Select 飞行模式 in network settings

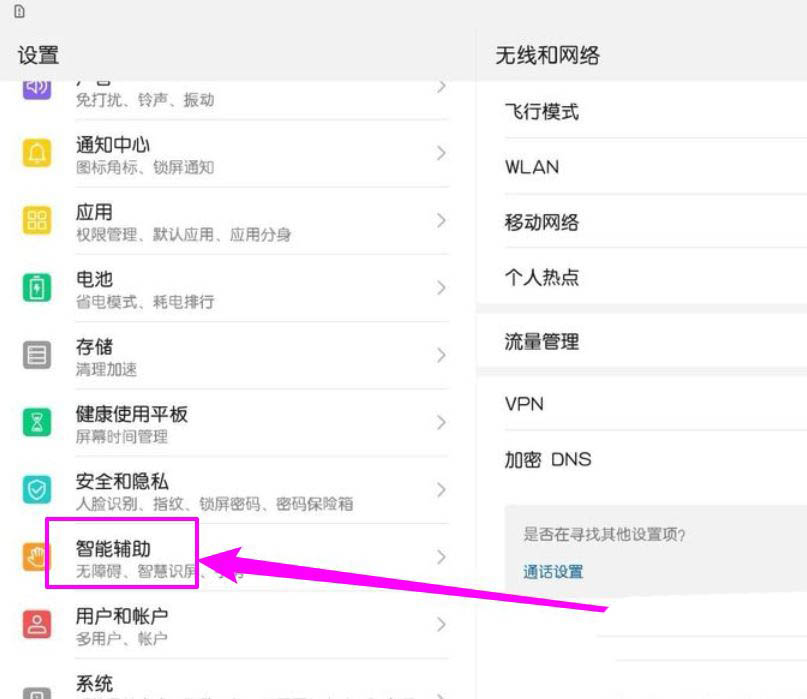click(x=541, y=112)
